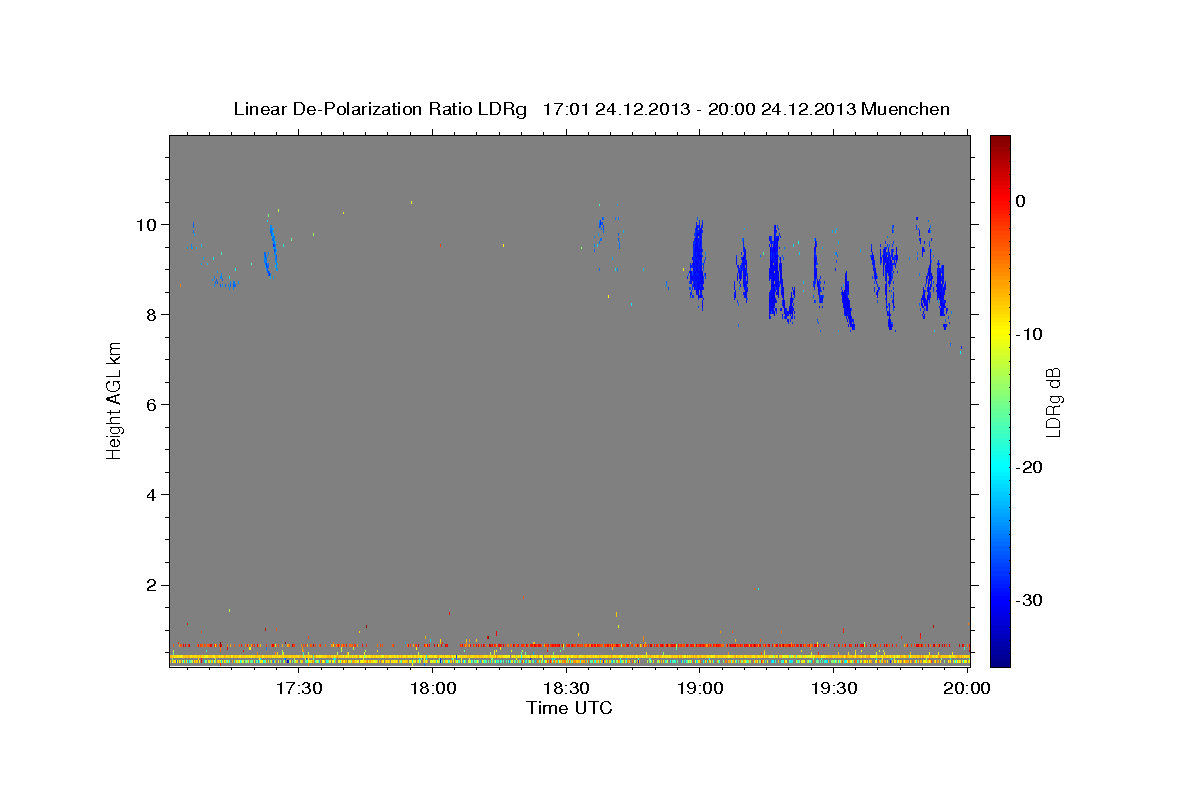Click the yellow region of the colorbar
Image resolution: width=1200 pixels, height=800 pixels.
[1000, 334]
